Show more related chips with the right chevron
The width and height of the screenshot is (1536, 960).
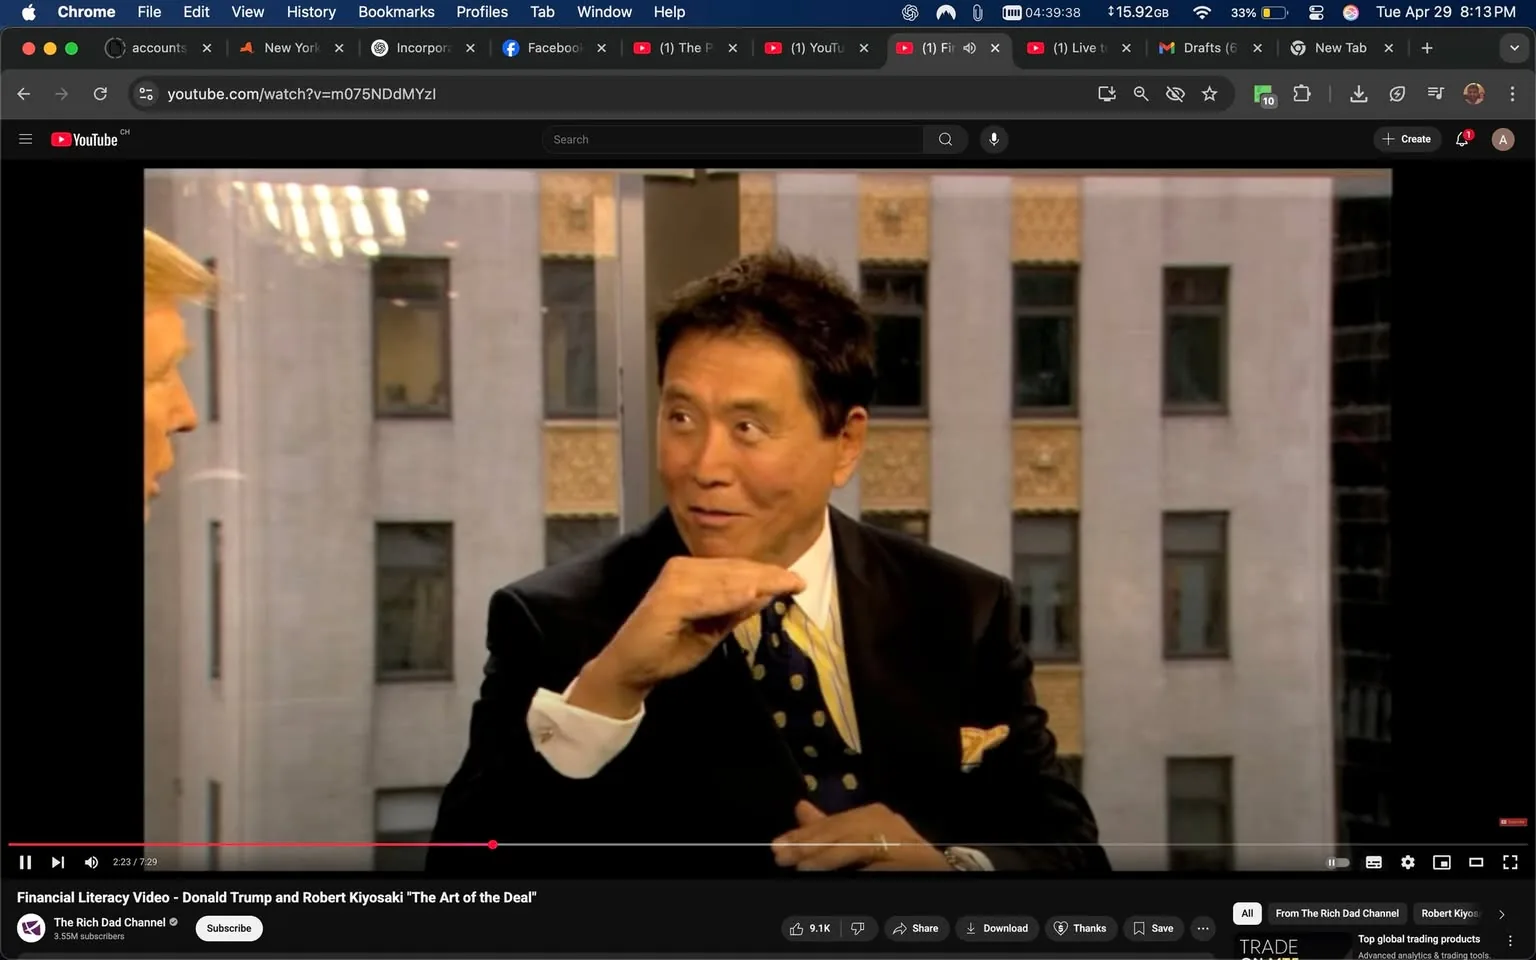pyautogui.click(x=1502, y=913)
